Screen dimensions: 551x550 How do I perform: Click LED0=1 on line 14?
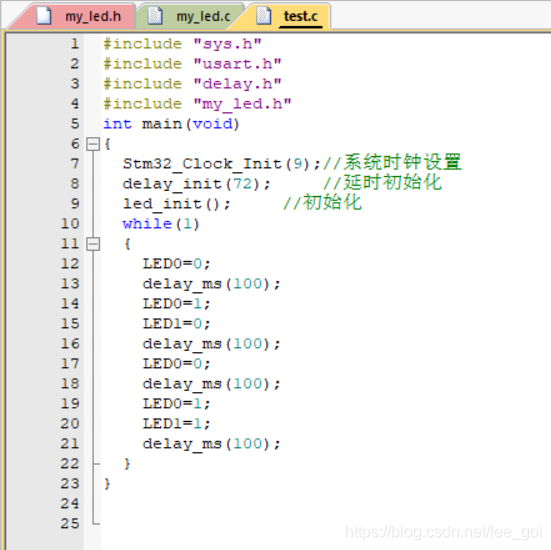click(176, 304)
